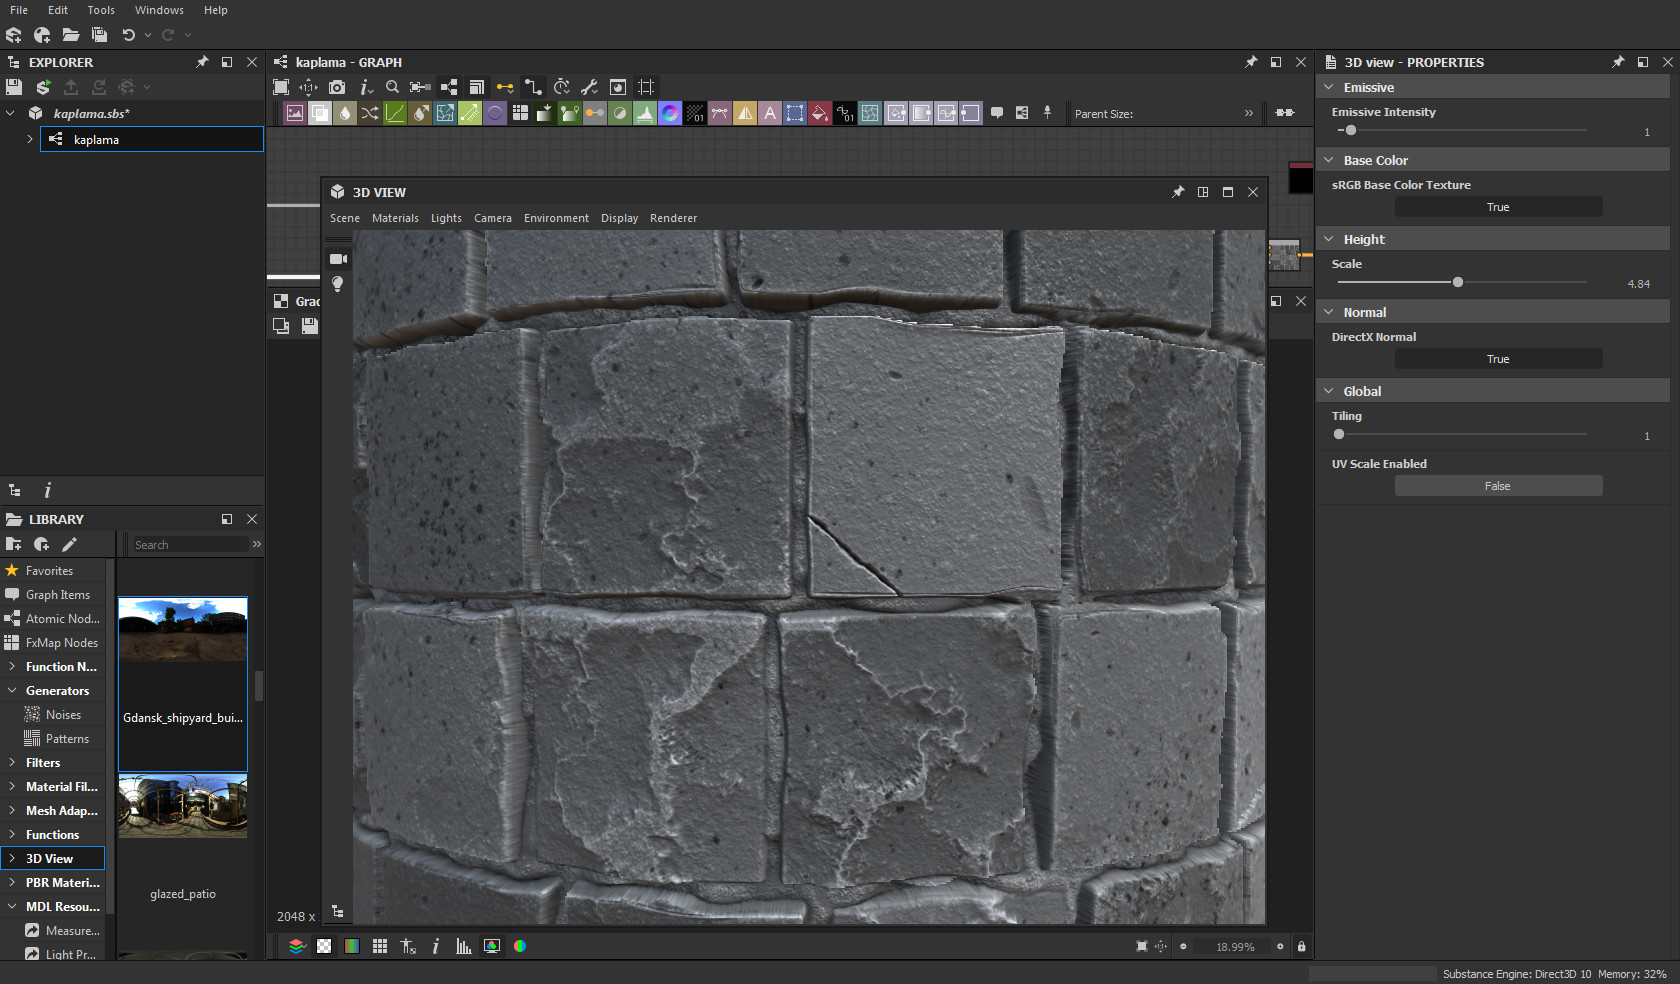The height and width of the screenshot is (984, 1680).
Task: Expand the Filters group in the Library
Action: tap(42, 762)
